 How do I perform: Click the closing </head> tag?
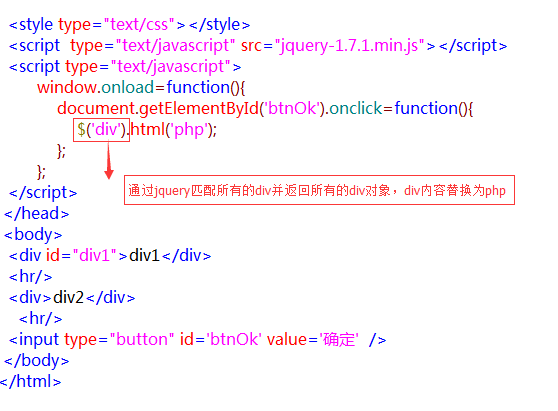pyautogui.click(x=36, y=214)
